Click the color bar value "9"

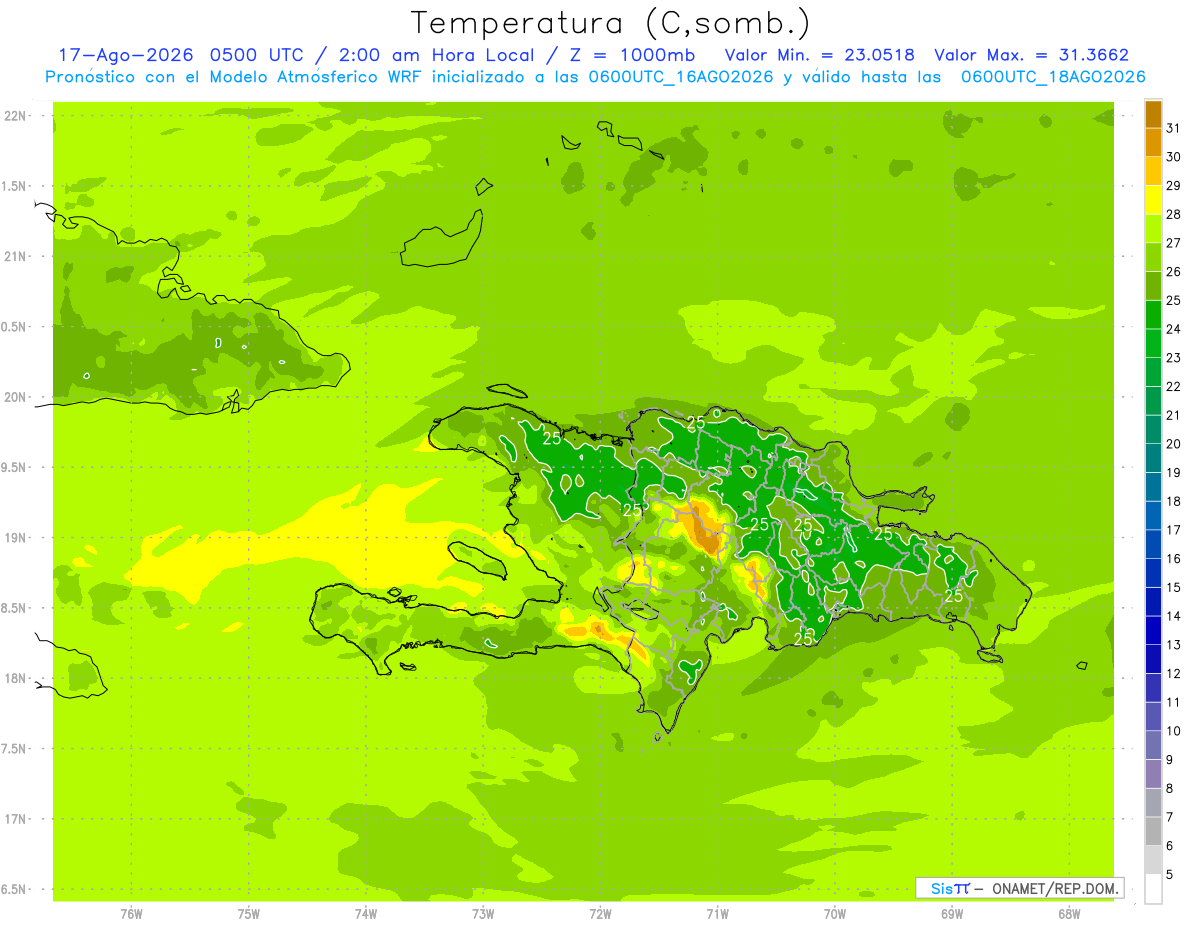1170,760
